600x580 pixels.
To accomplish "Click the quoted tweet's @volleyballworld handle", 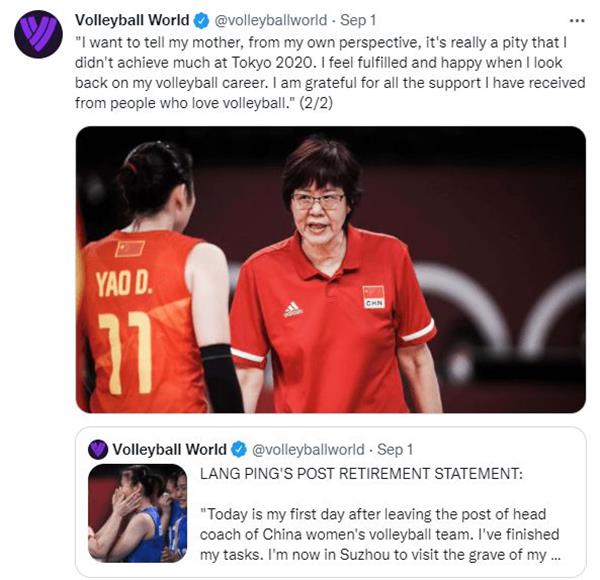I will pos(308,450).
